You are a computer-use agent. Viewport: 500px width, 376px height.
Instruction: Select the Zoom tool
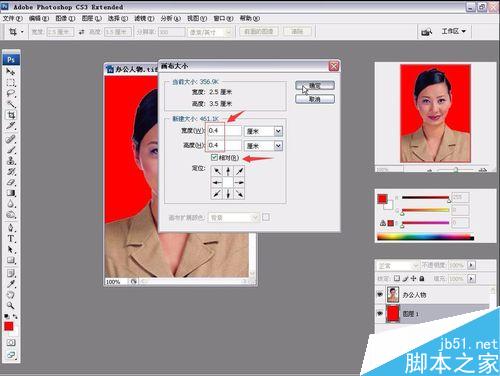[x=11, y=306]
